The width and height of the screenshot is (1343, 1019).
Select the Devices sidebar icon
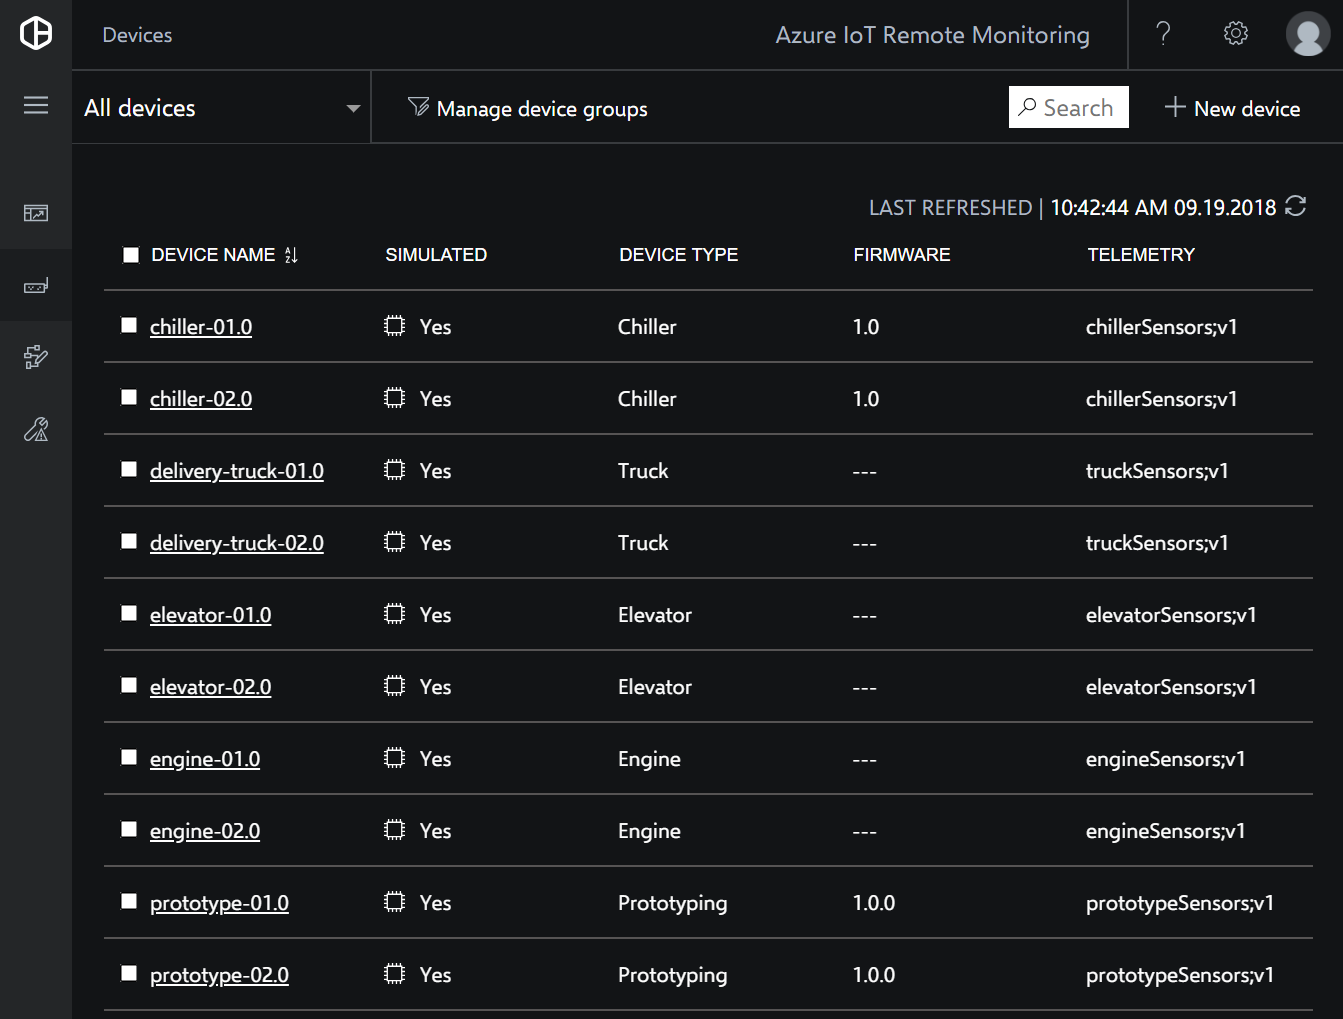(36, 286)
